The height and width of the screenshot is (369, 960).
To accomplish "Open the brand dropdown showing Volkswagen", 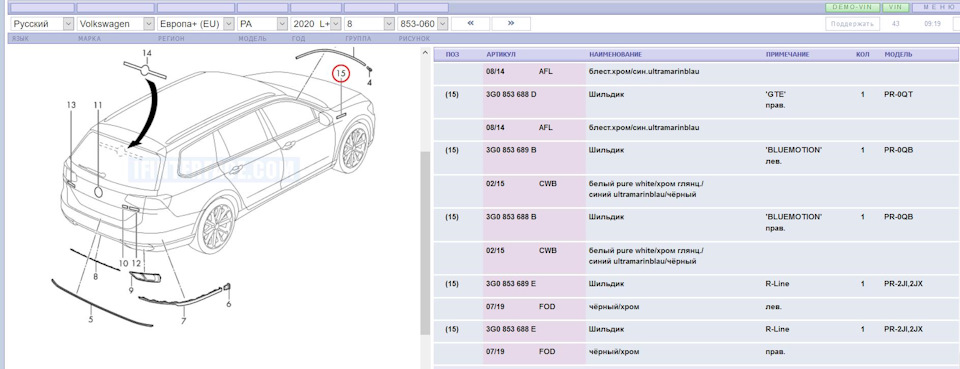I will click(x=115, y=24).
